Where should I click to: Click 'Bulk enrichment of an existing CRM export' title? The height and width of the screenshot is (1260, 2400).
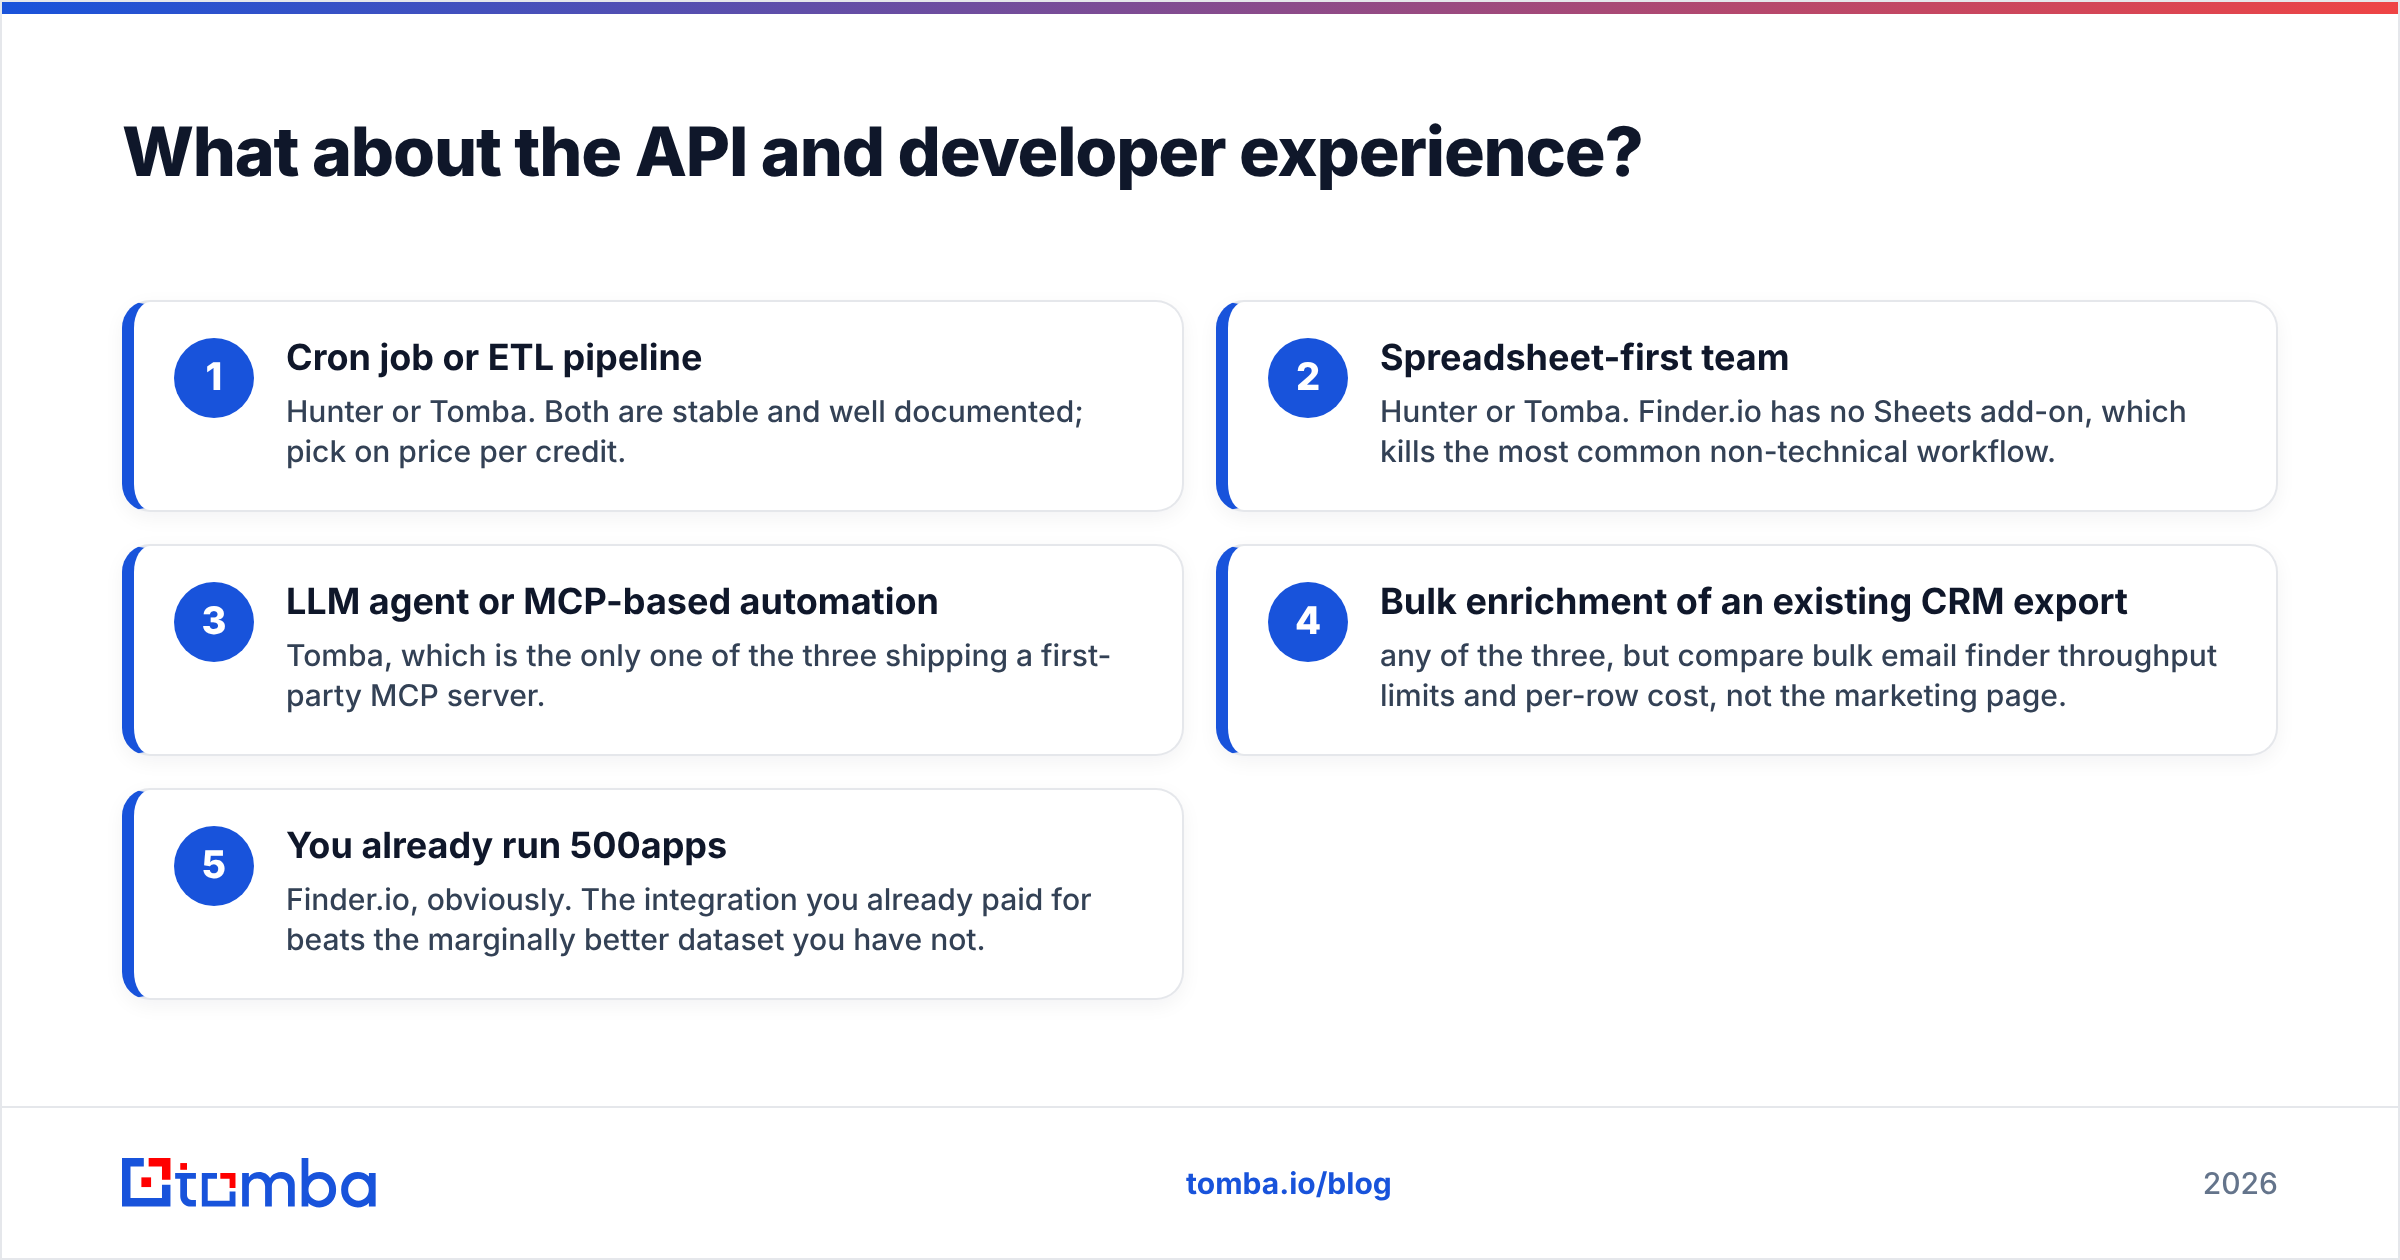click(x=1753, y=602)
